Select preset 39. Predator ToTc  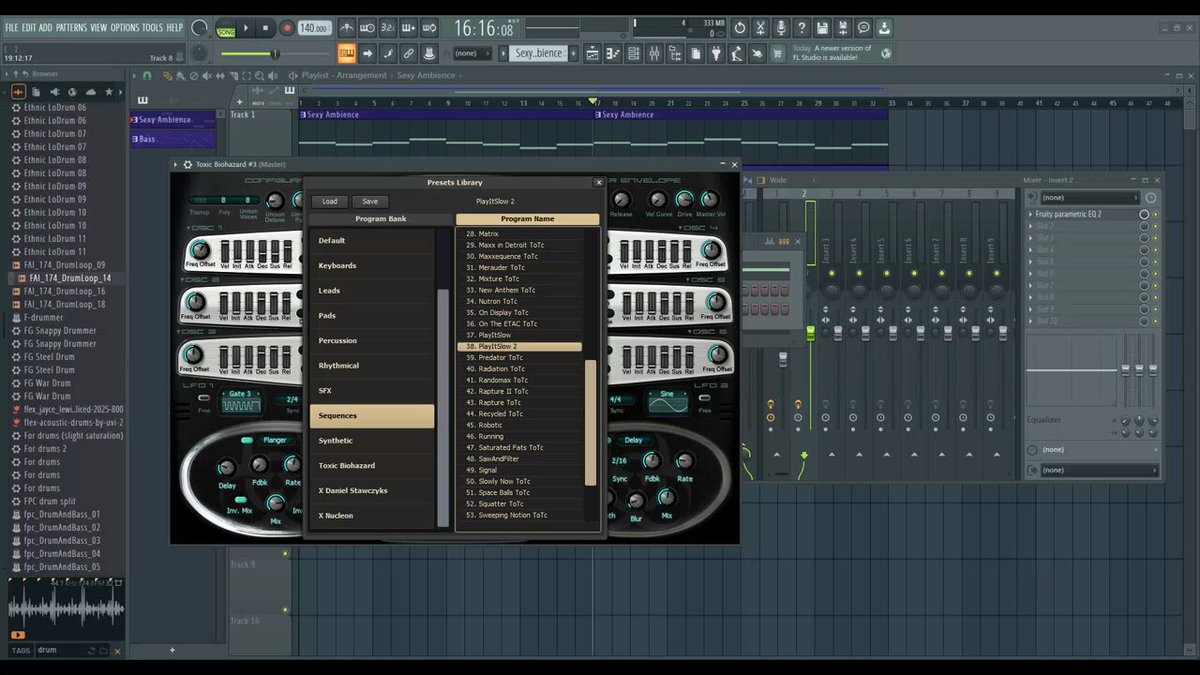tap(519, 357)
